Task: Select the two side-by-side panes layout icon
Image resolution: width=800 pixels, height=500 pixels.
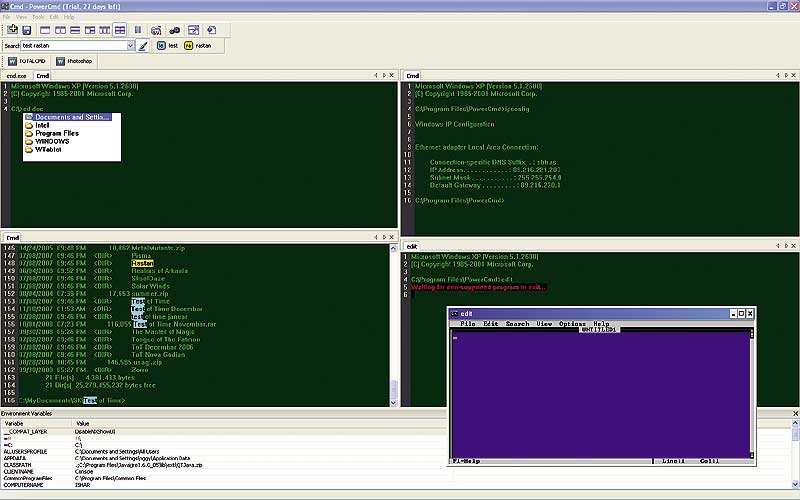Action: [x=60, y=31]
